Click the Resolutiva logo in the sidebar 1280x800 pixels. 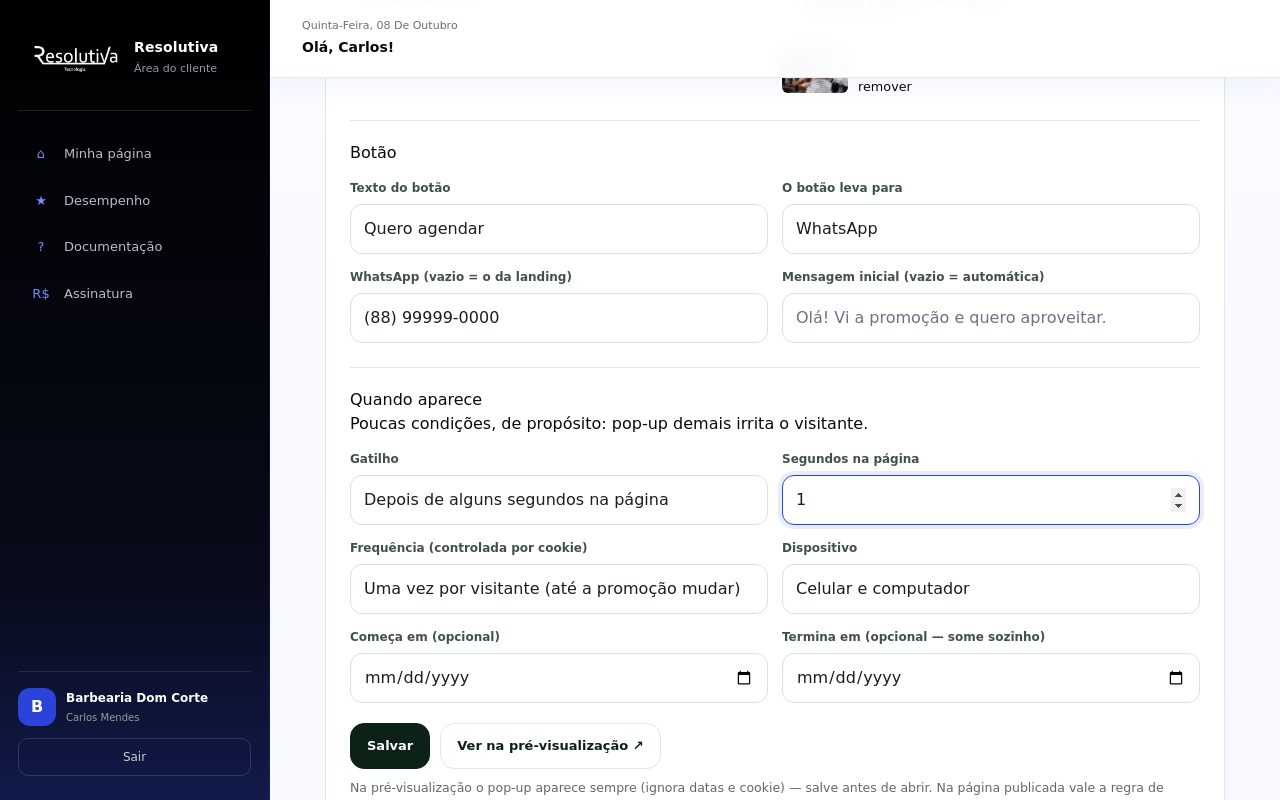click(76, 57)
